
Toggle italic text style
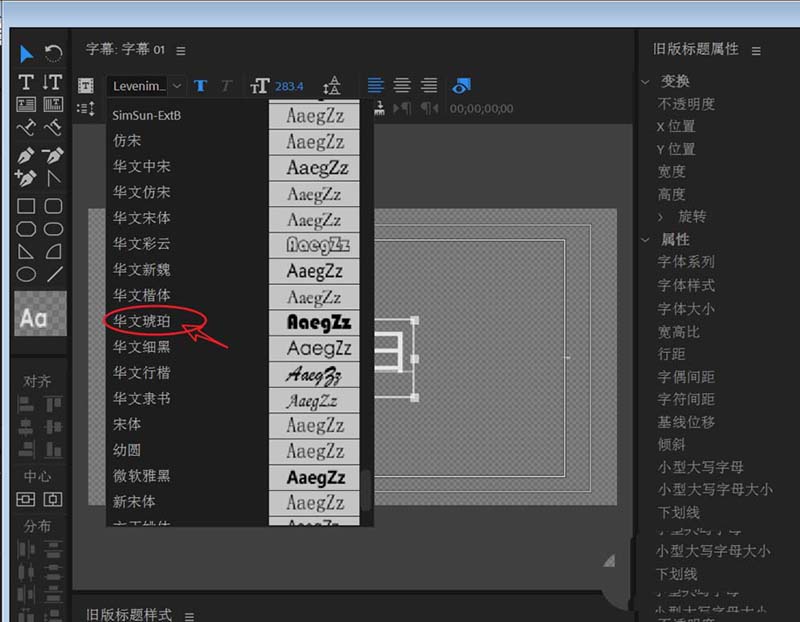coord(227,86)
